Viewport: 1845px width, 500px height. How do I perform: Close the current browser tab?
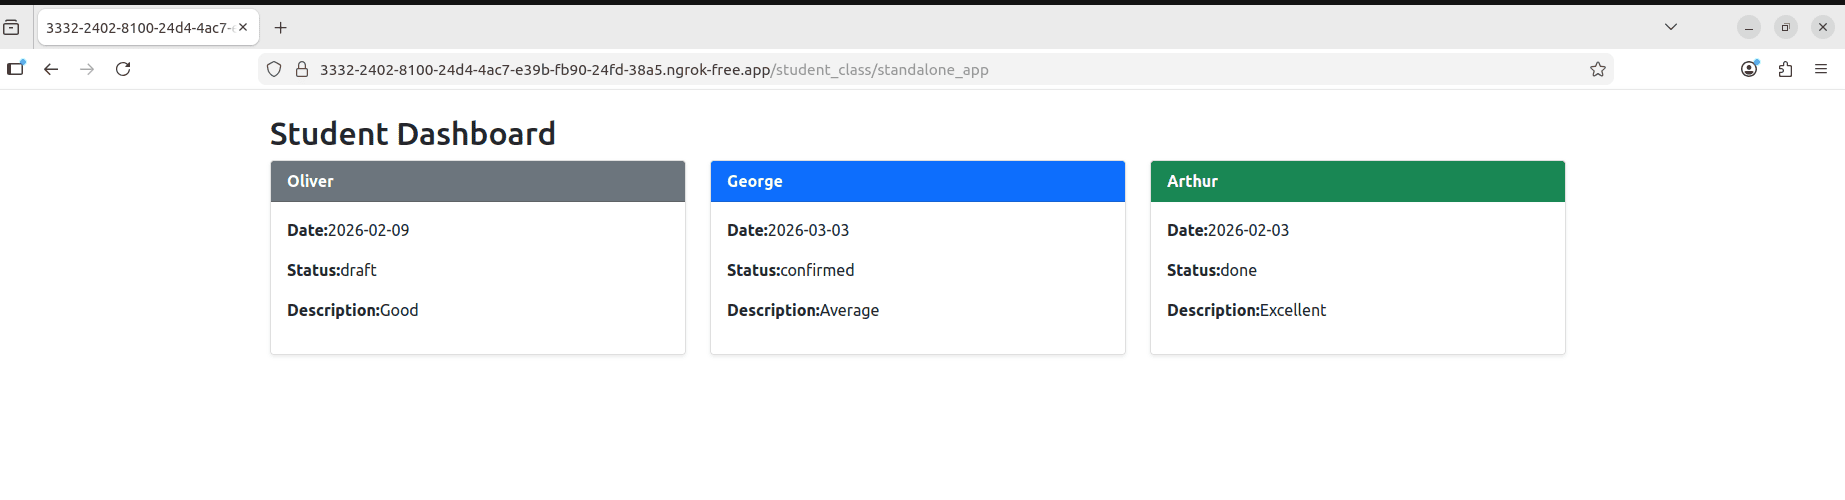pos(243,27)
